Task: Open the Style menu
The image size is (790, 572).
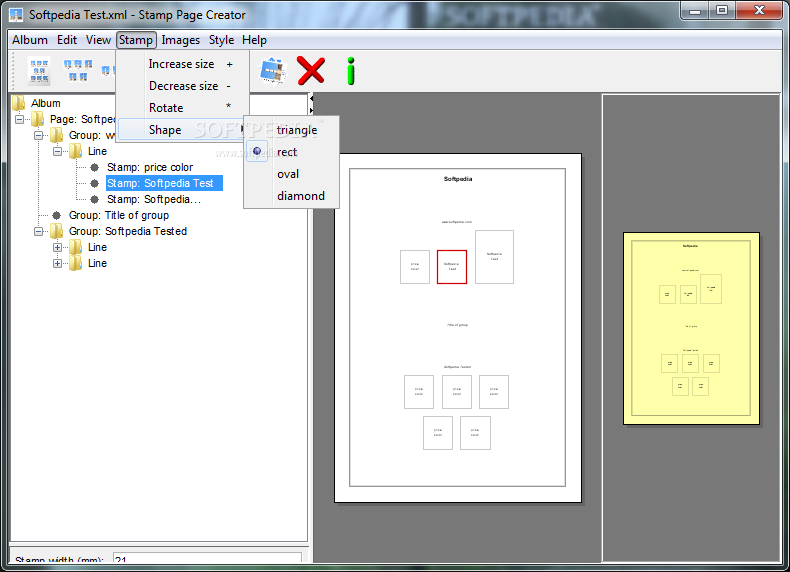Action: [x=221, y=40]
